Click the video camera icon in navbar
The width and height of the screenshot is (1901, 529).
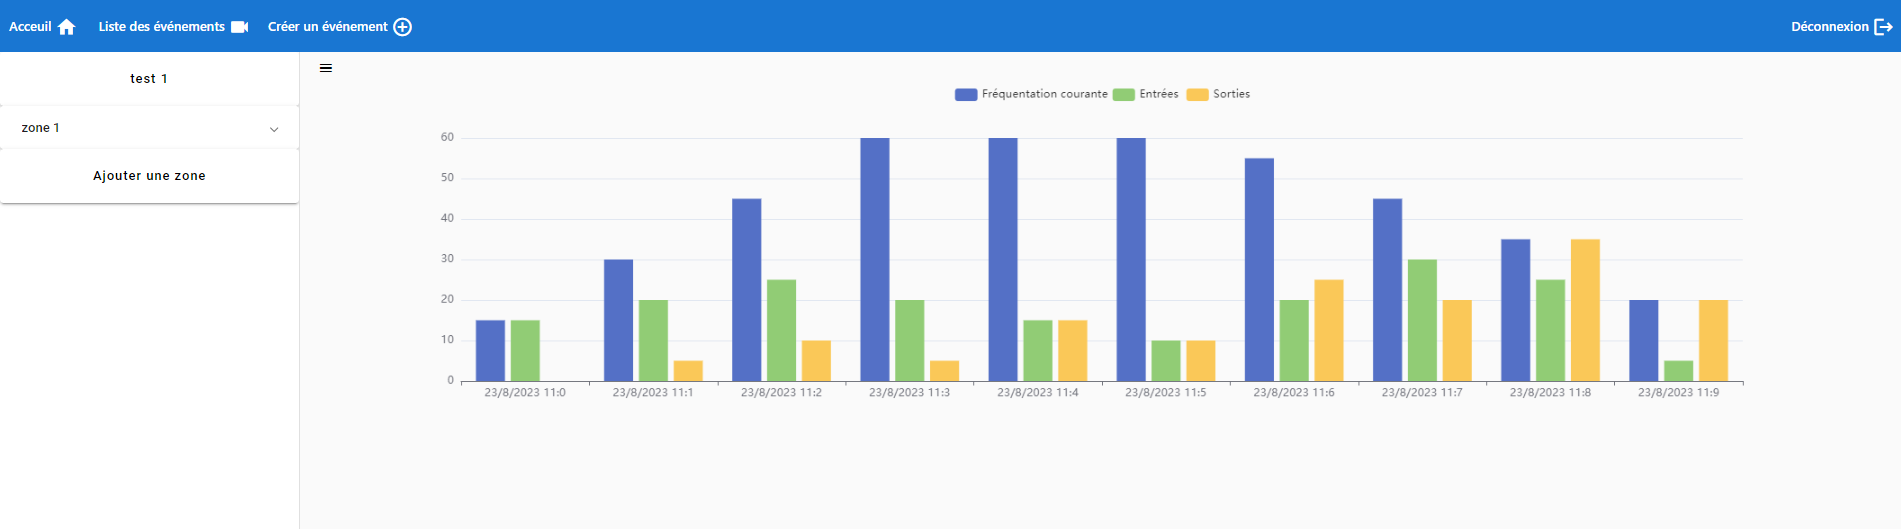coord(240,27)
